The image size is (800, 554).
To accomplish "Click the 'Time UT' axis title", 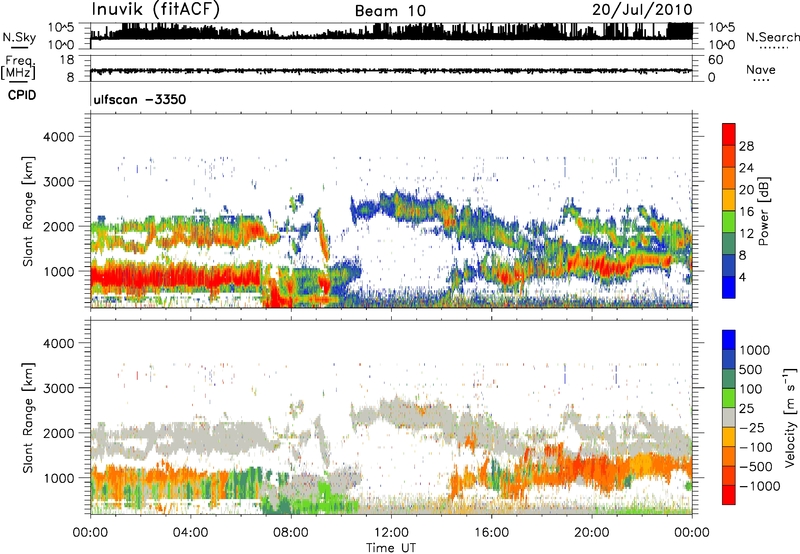I will (391, 548).
